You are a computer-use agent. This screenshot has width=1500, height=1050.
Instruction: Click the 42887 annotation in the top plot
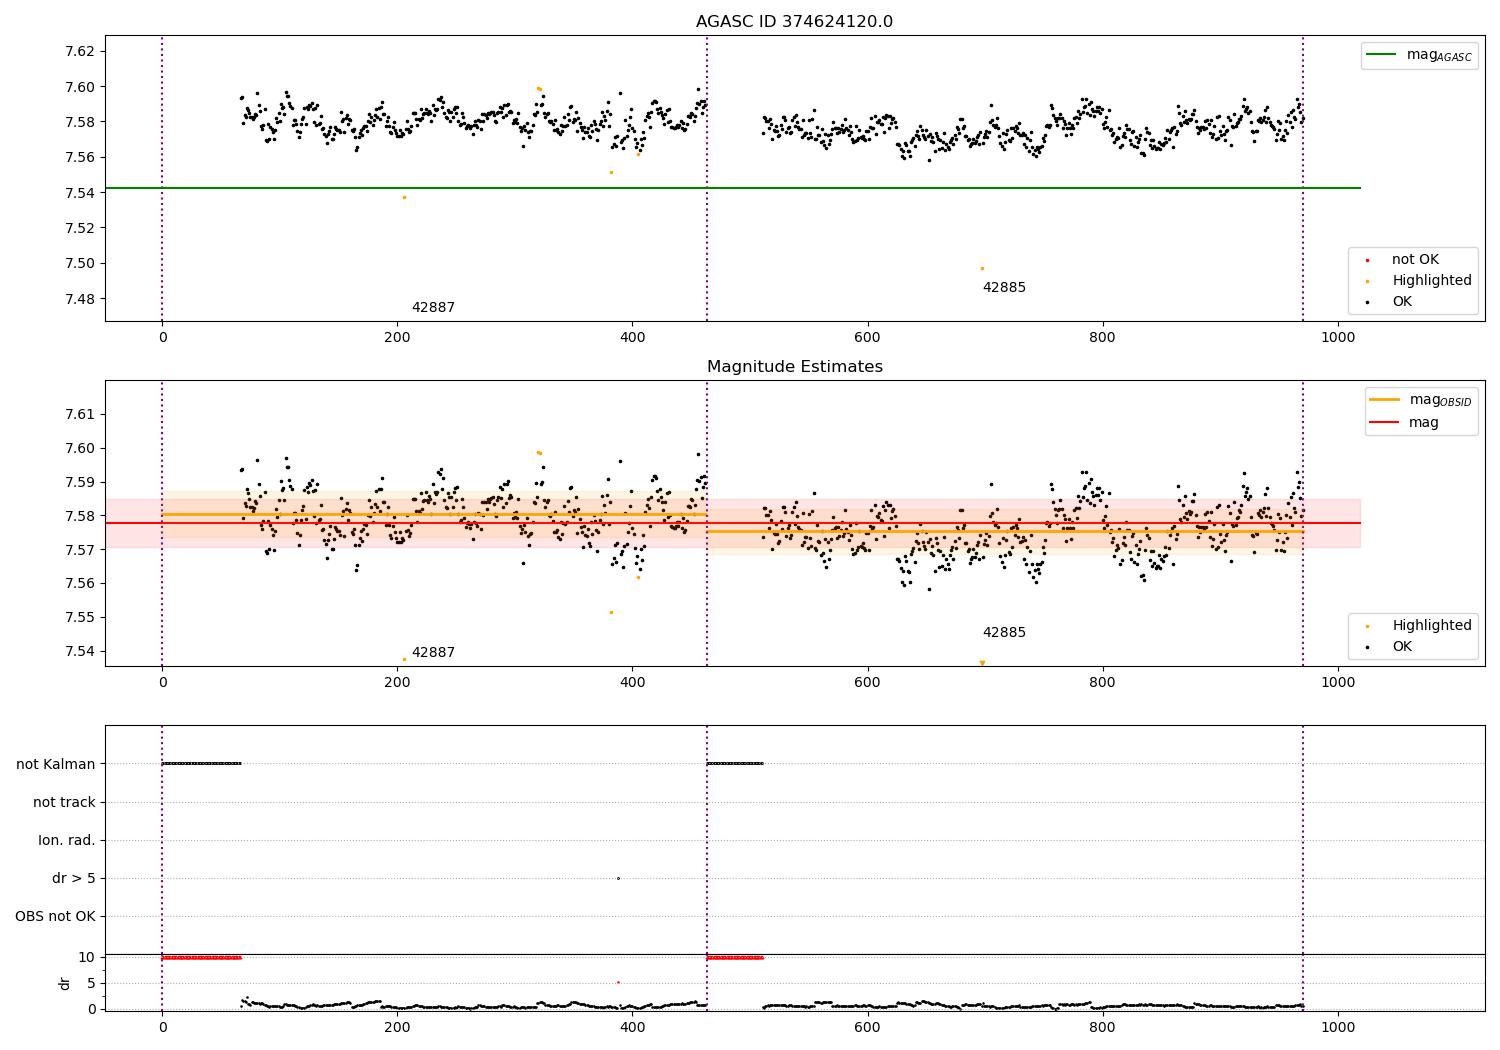tap(433, 308)
